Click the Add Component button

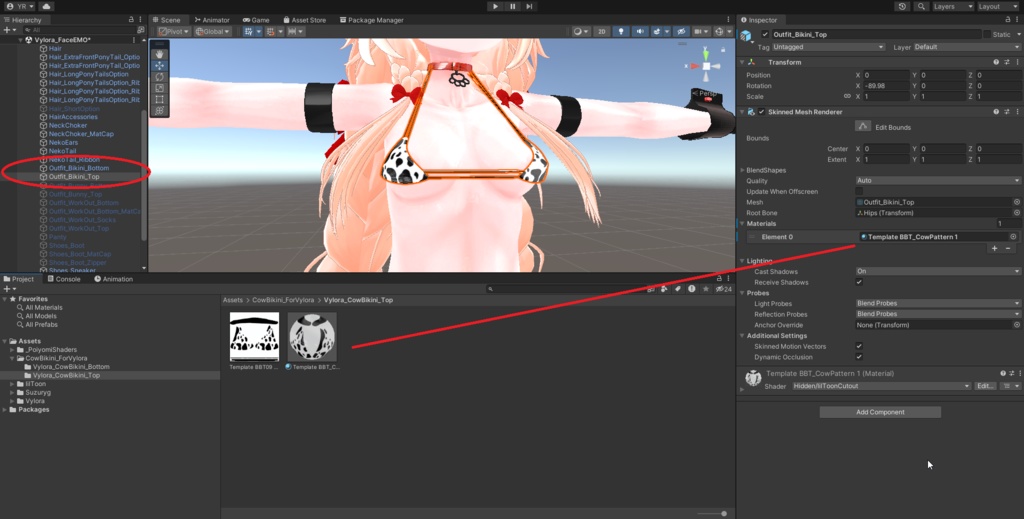(x=880, y=412)
